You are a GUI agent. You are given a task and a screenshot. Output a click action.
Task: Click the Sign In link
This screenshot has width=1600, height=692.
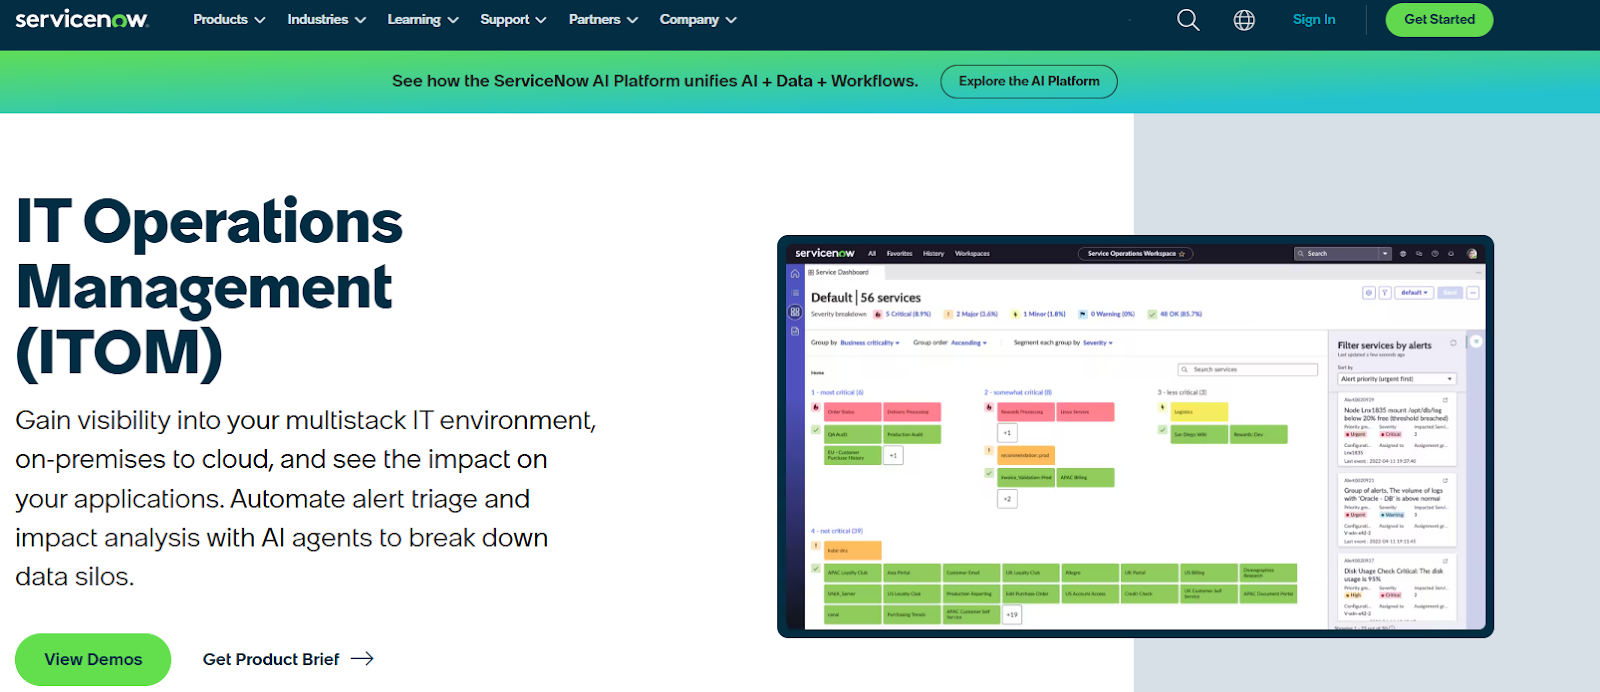point(1314,19)
